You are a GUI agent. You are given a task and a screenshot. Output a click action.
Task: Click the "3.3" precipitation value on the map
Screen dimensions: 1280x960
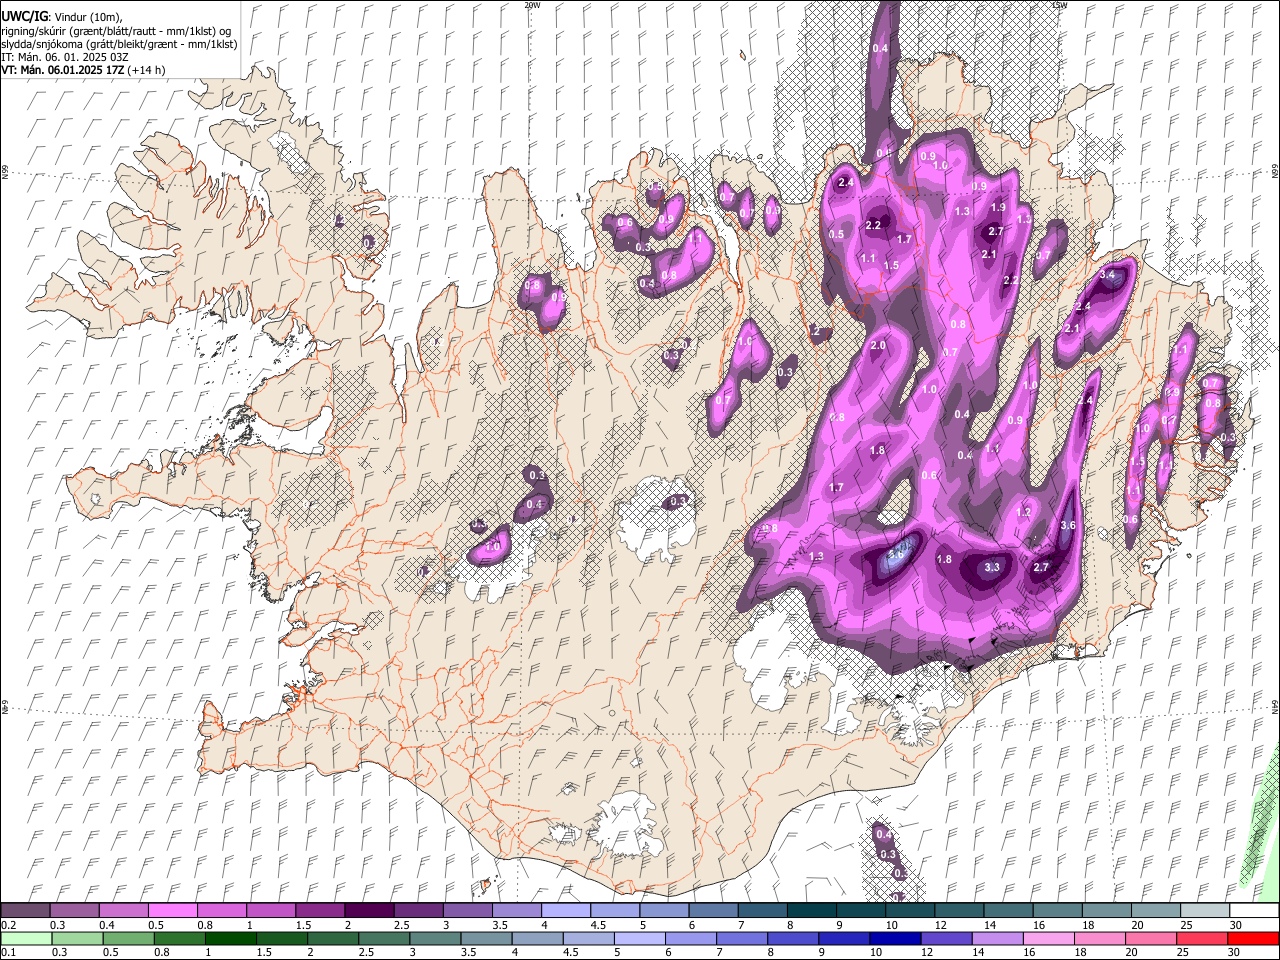point(992,567)
